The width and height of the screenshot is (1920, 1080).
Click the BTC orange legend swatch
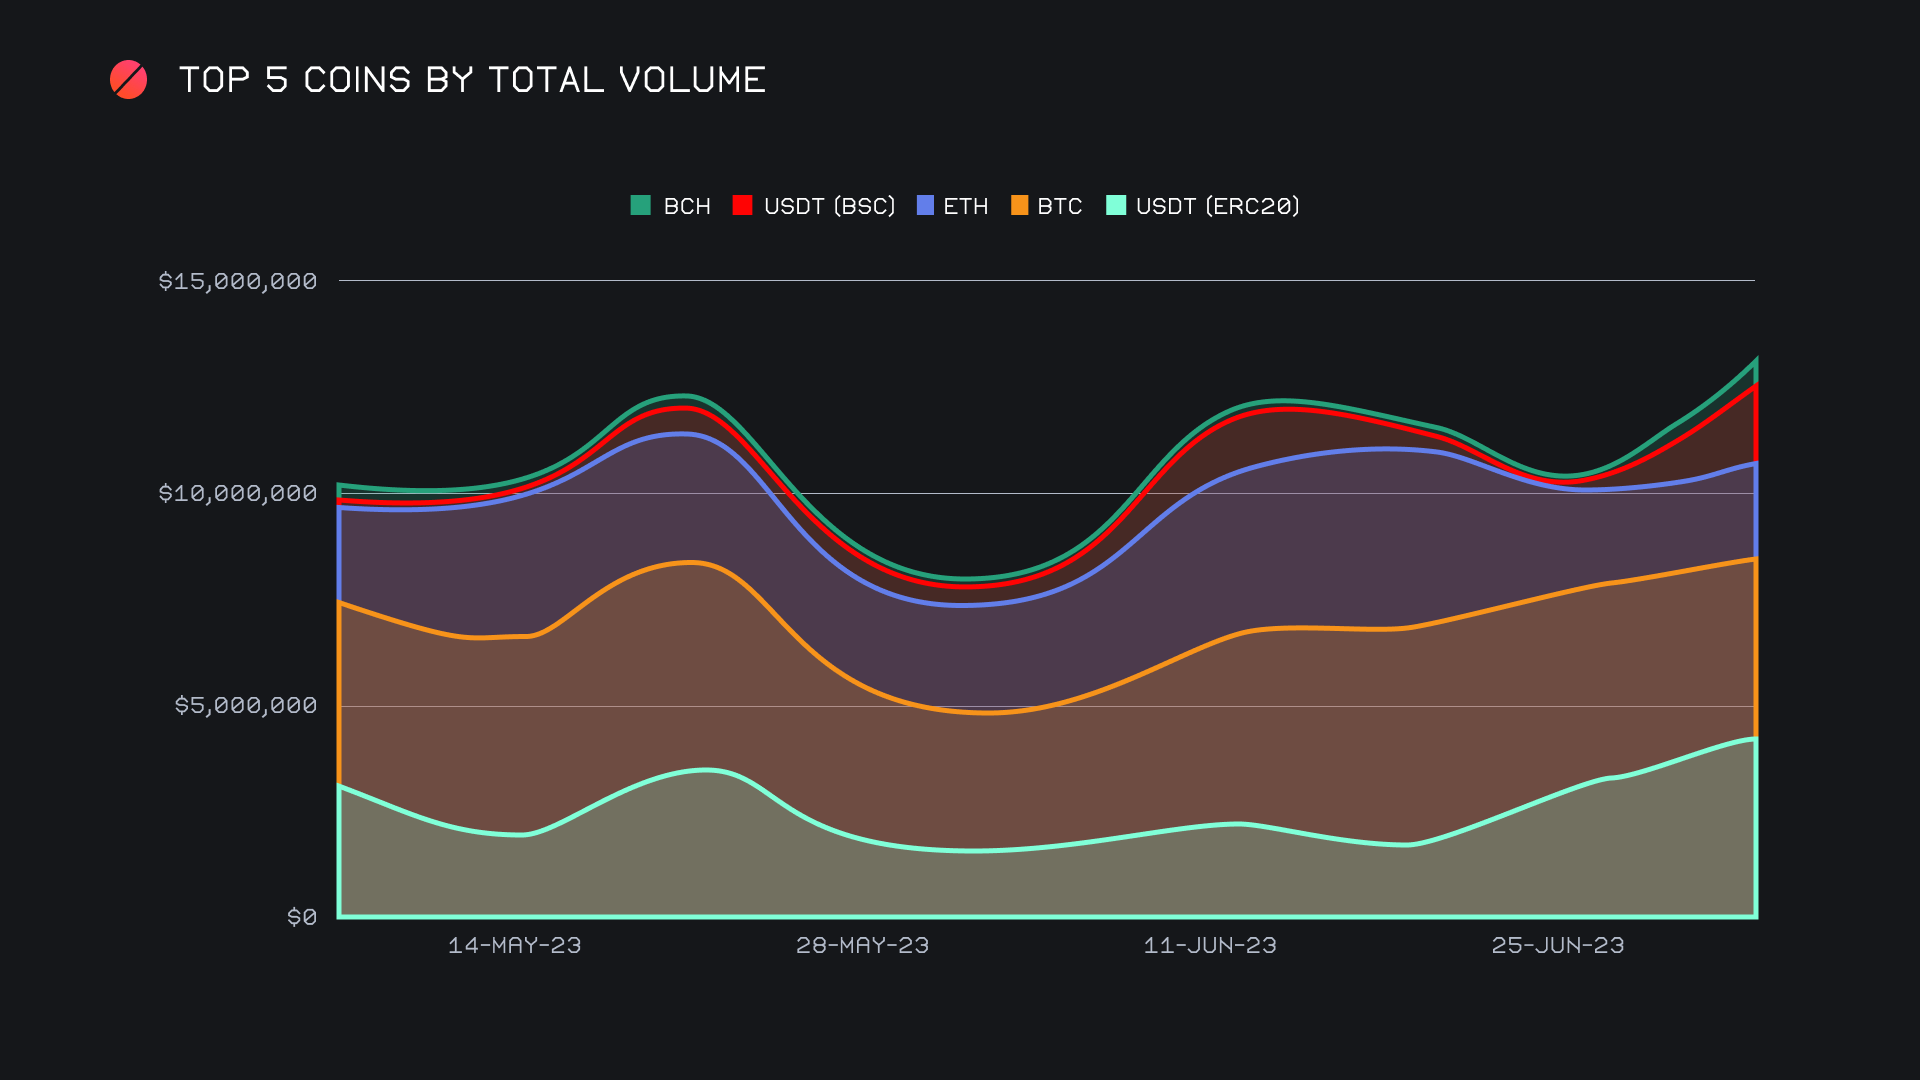click(x=1019, y=206)
